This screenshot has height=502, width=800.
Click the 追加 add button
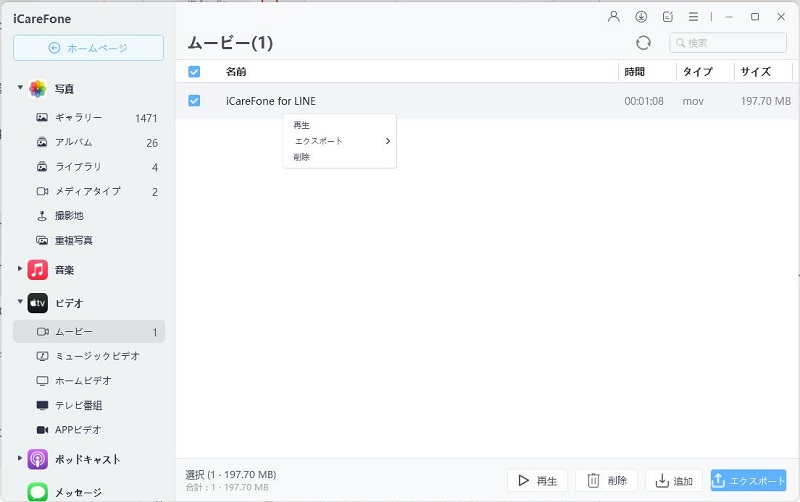[674, 481]
